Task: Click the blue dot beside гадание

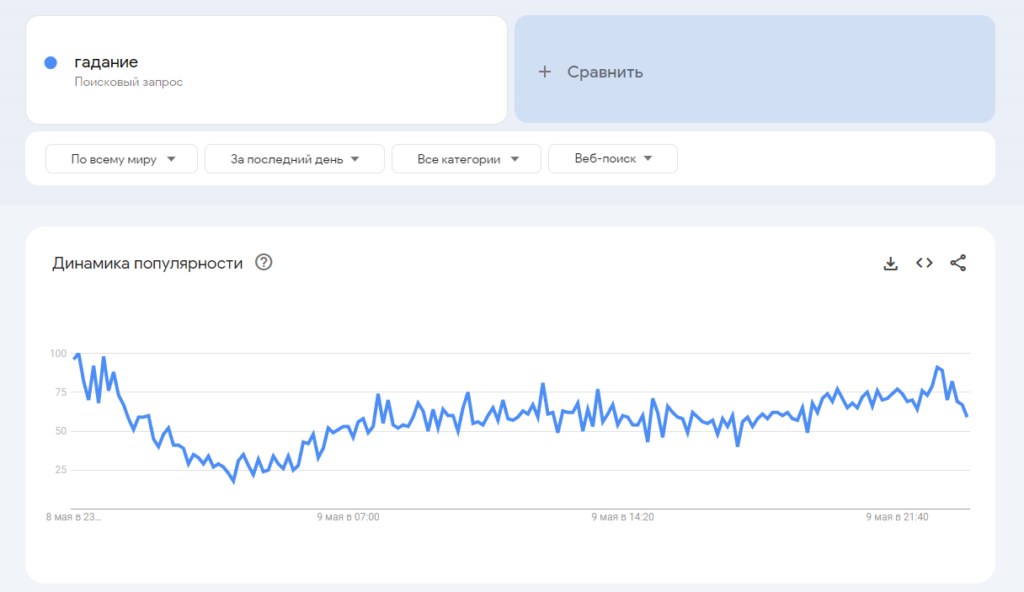Action: 50,63
